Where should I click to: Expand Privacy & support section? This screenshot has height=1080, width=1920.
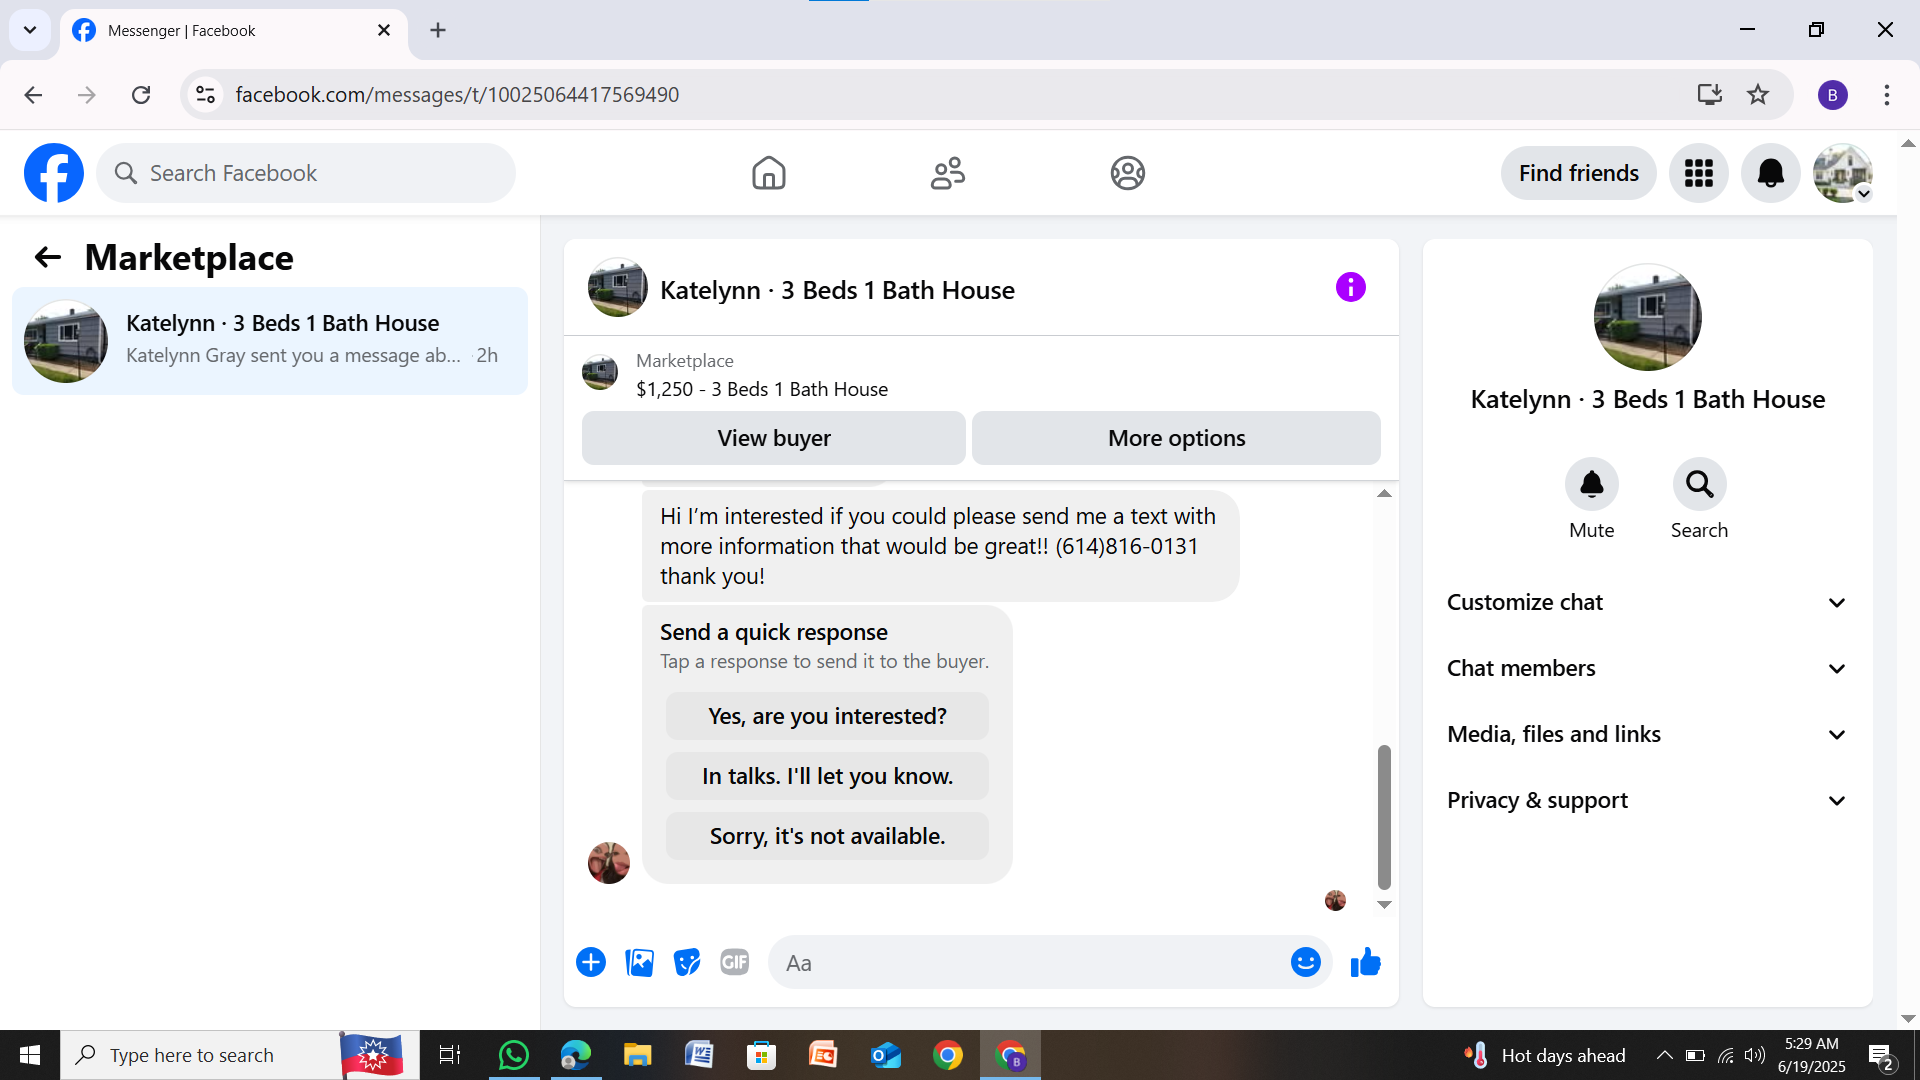(x=1646, y=800)
